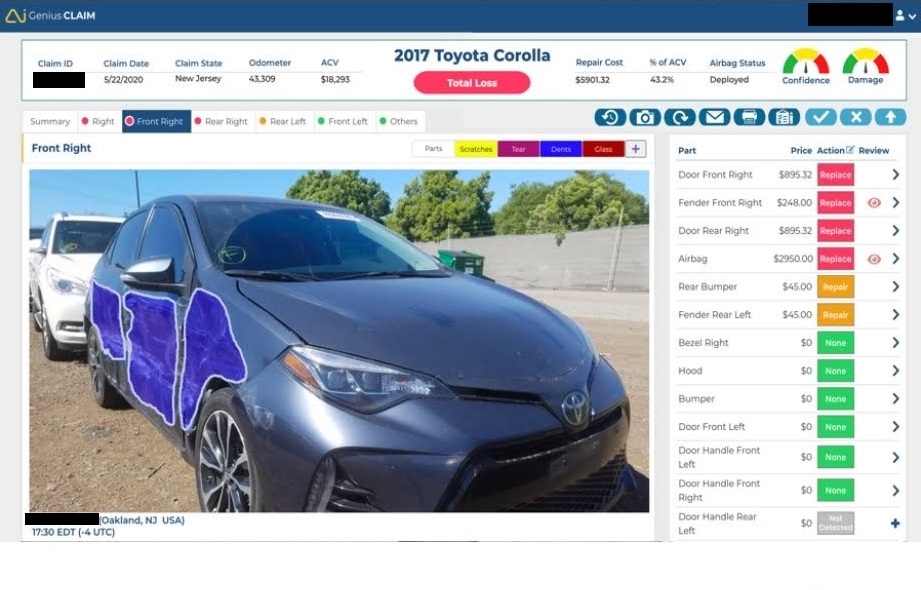
Task: Send the claim via envelope icon
Action: click(x=714, y=118)
